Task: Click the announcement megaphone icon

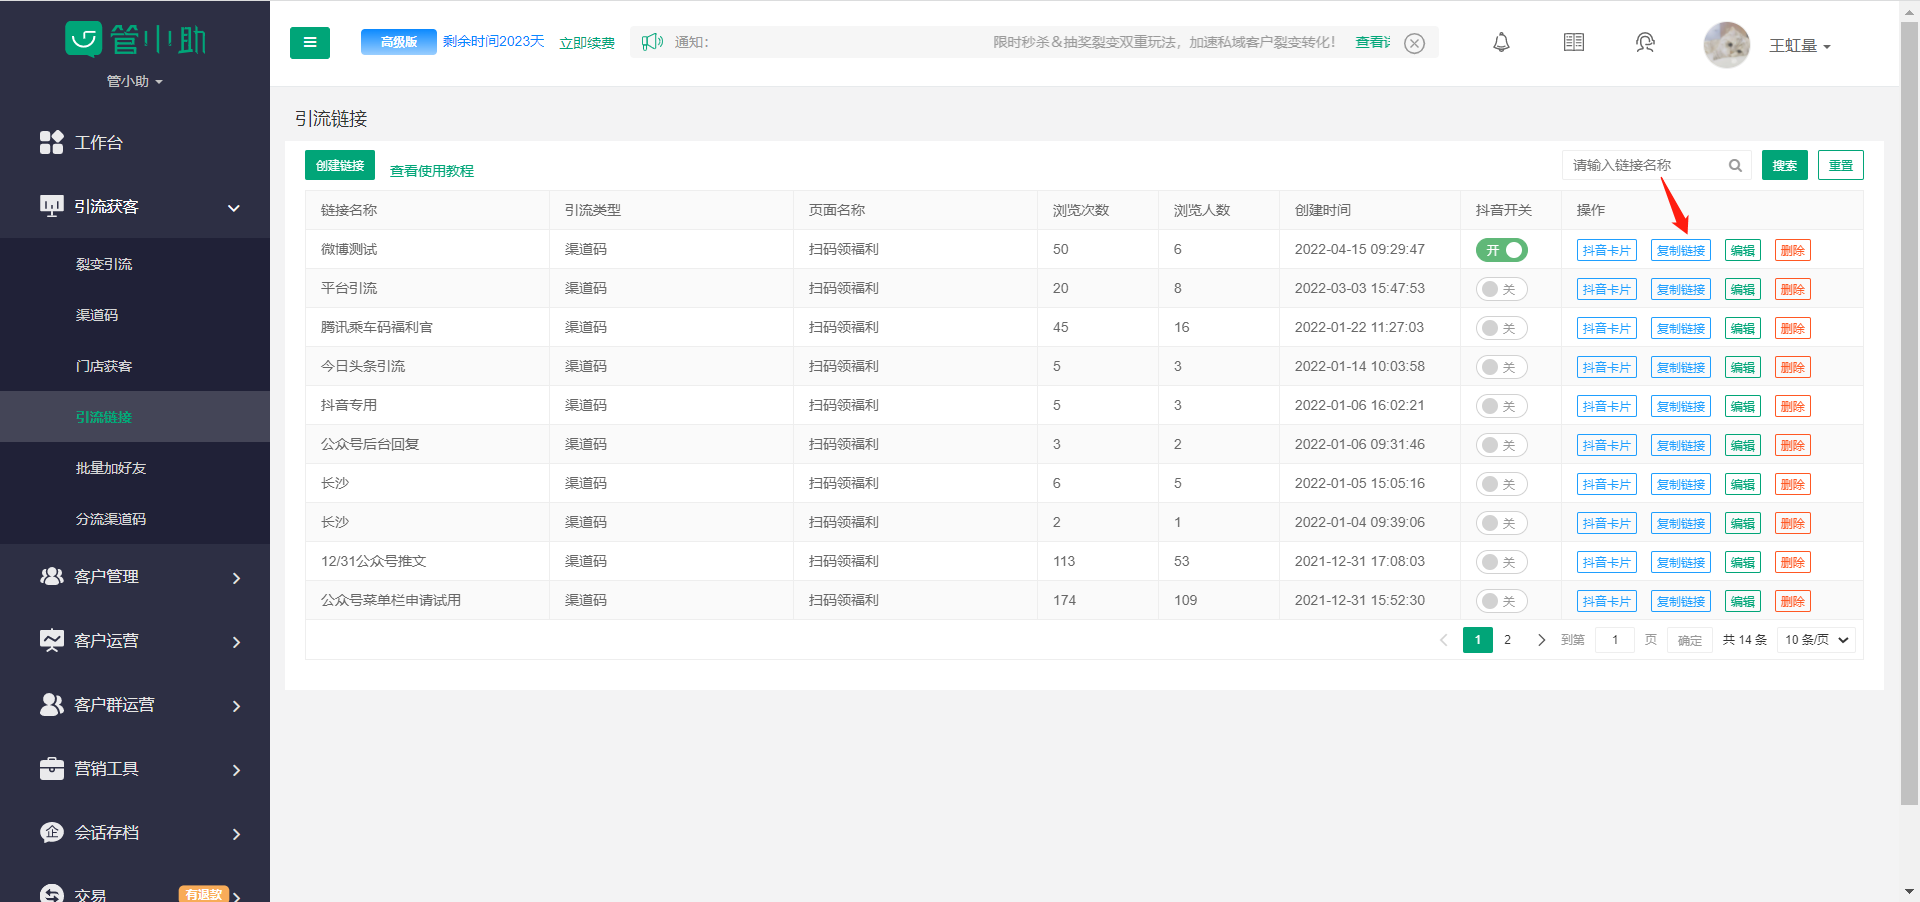Action: (652, 42)
